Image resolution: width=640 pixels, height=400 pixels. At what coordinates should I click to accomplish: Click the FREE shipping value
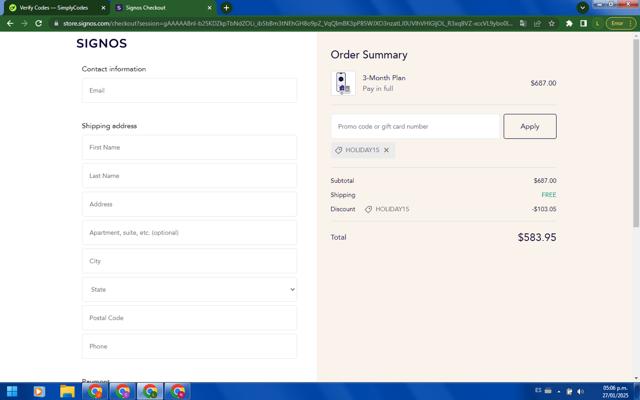(x=549, y=195)
